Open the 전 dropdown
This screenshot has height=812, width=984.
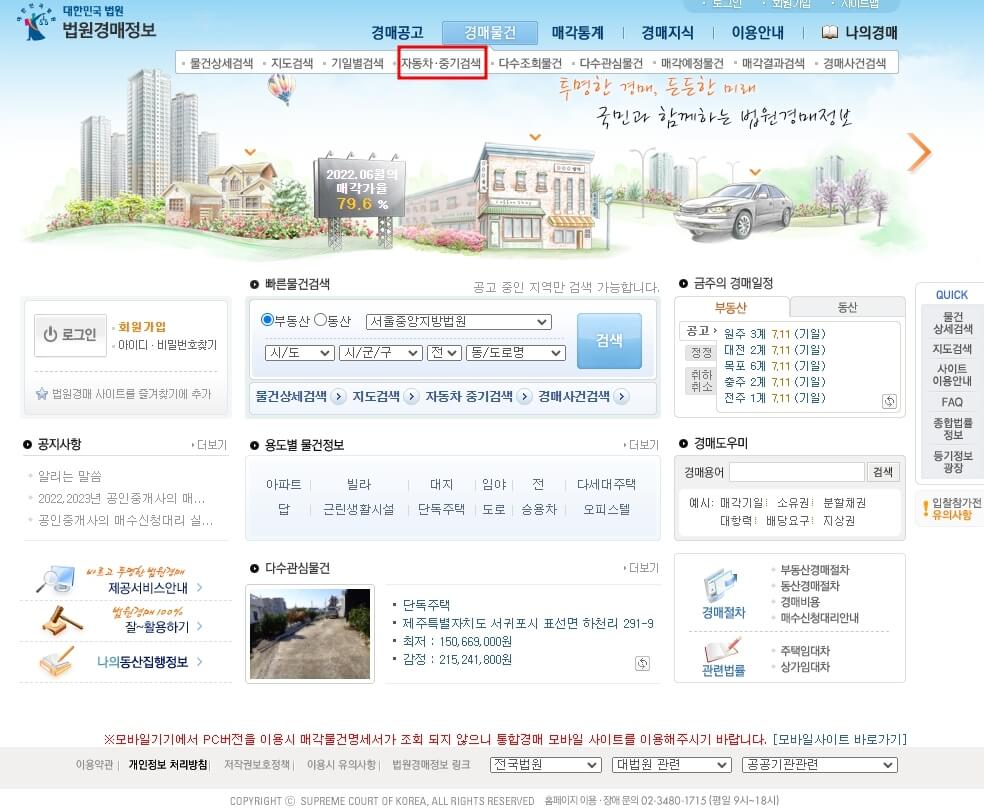pos(444,353)
